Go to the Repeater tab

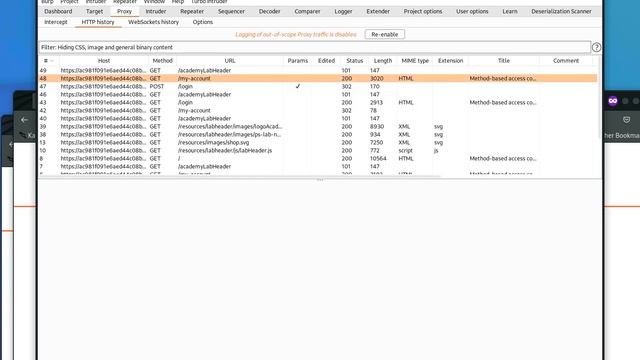coord(192,11)
